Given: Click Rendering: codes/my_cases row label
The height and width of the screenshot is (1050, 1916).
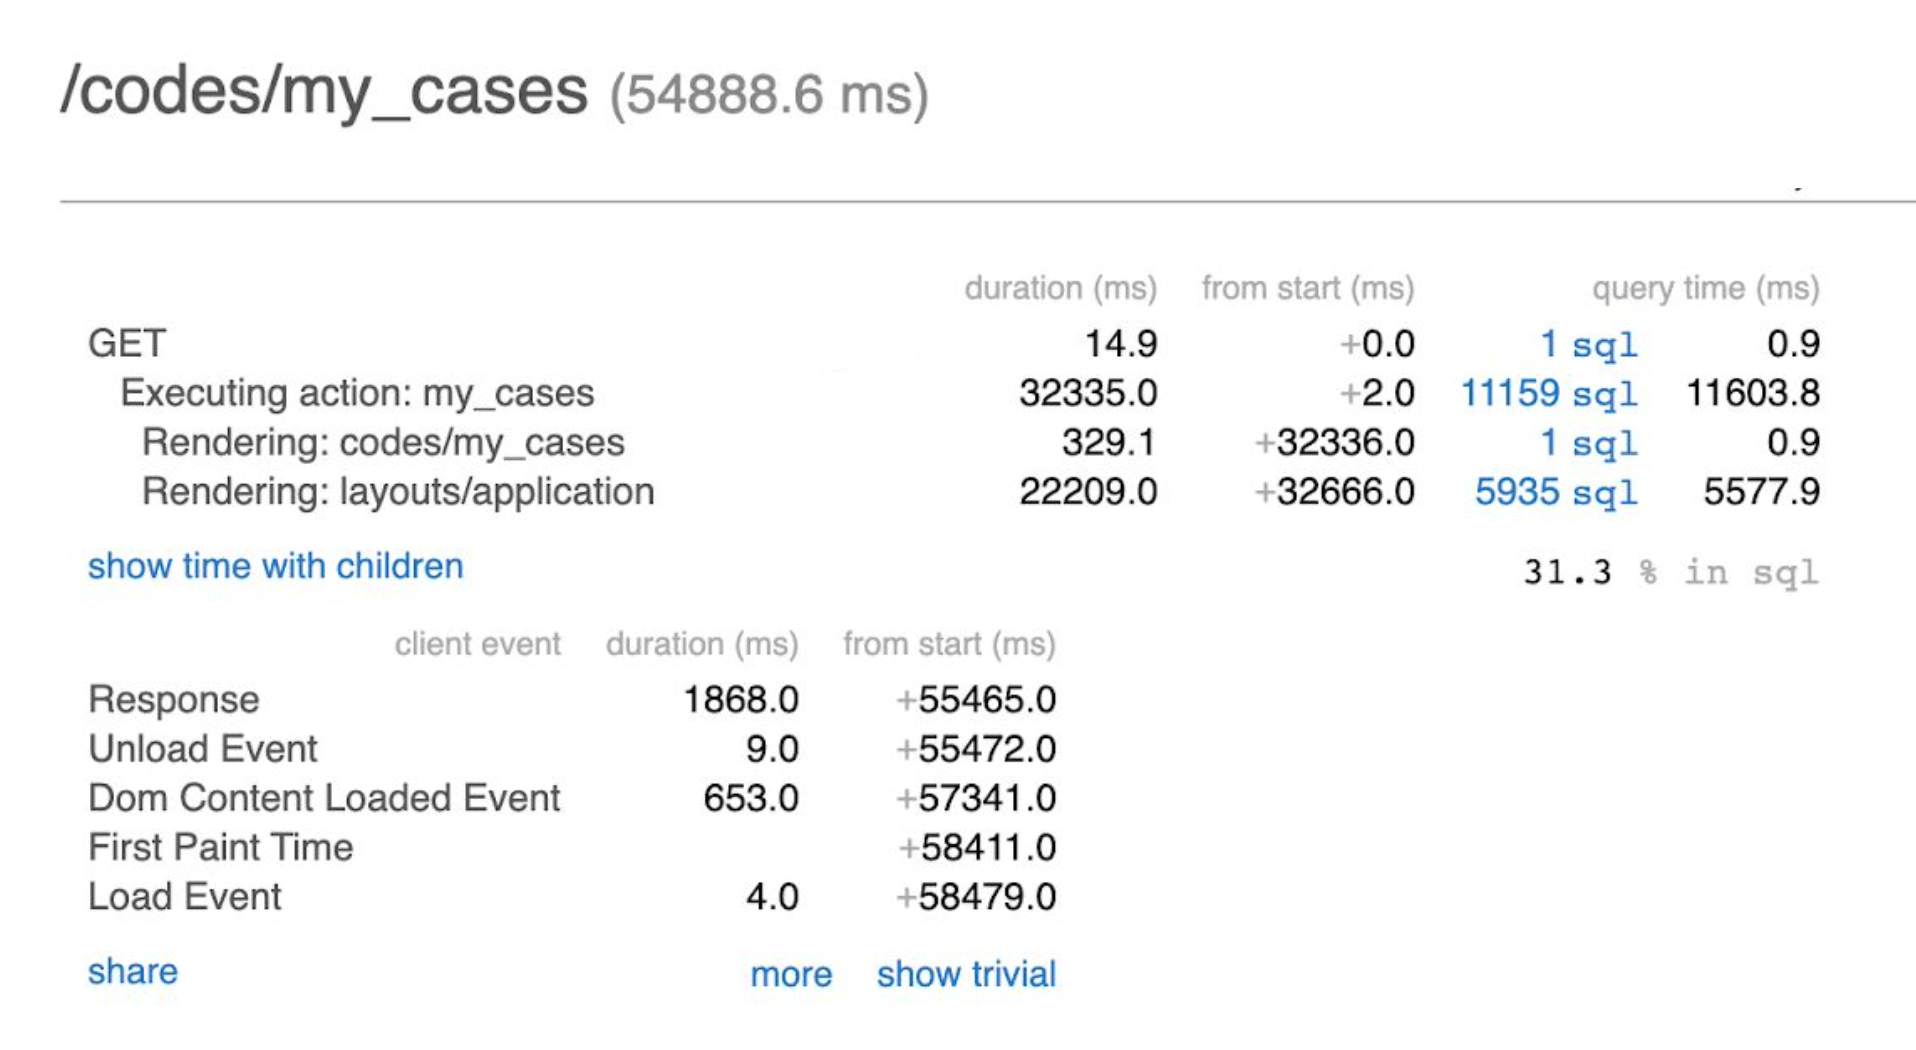Looking at the screenshot, I should pos(383,442).
